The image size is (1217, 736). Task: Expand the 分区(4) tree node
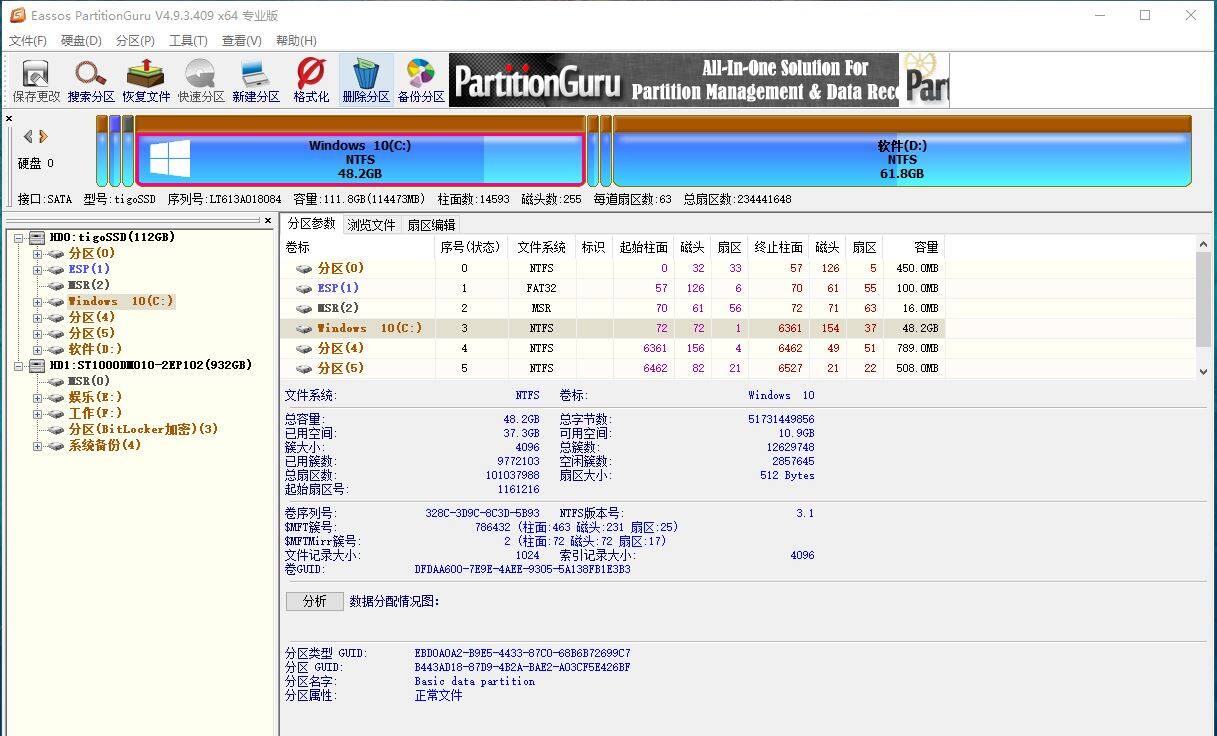[38, 317]
